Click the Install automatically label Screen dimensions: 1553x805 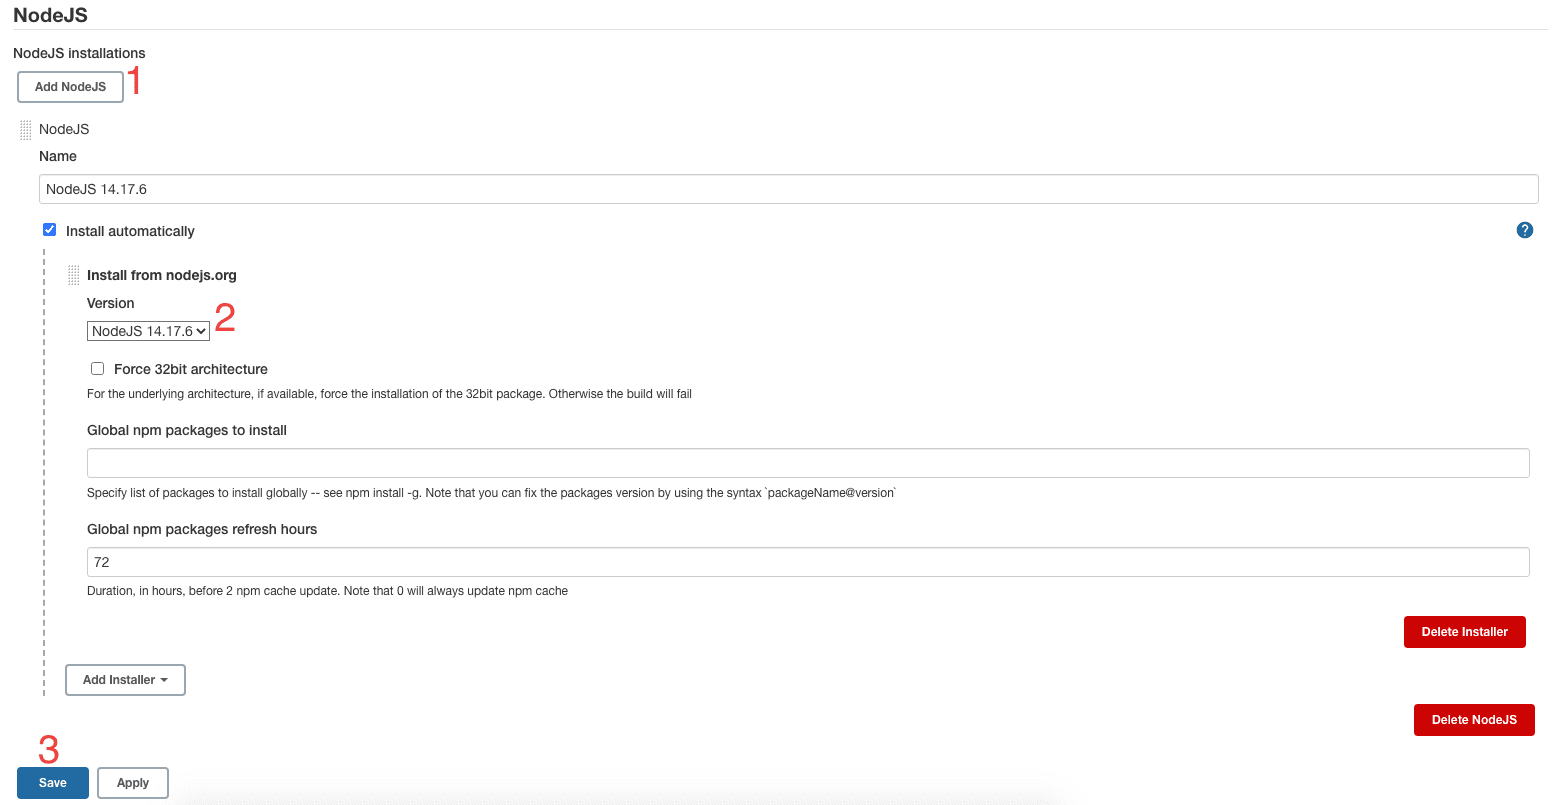point(130,231)
